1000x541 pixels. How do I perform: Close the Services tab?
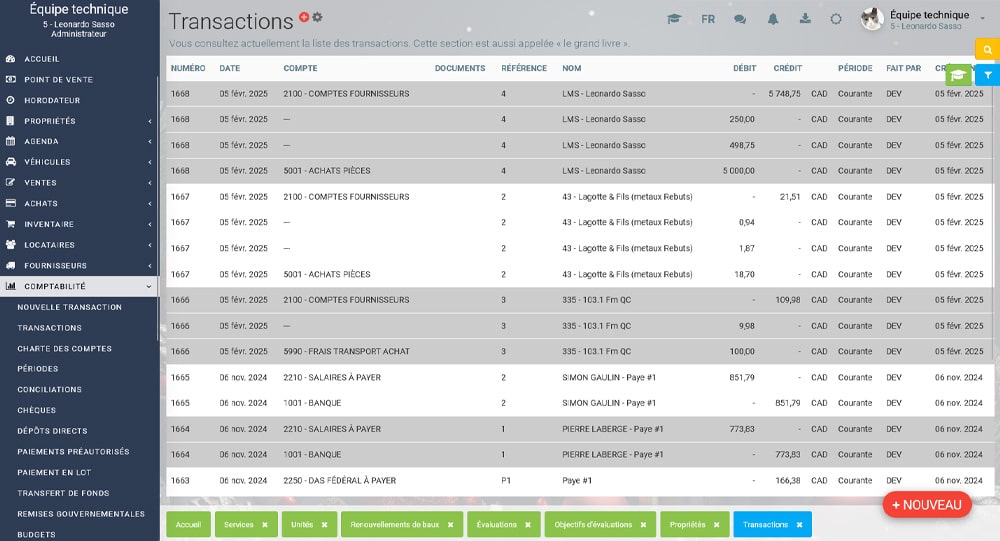264,524
